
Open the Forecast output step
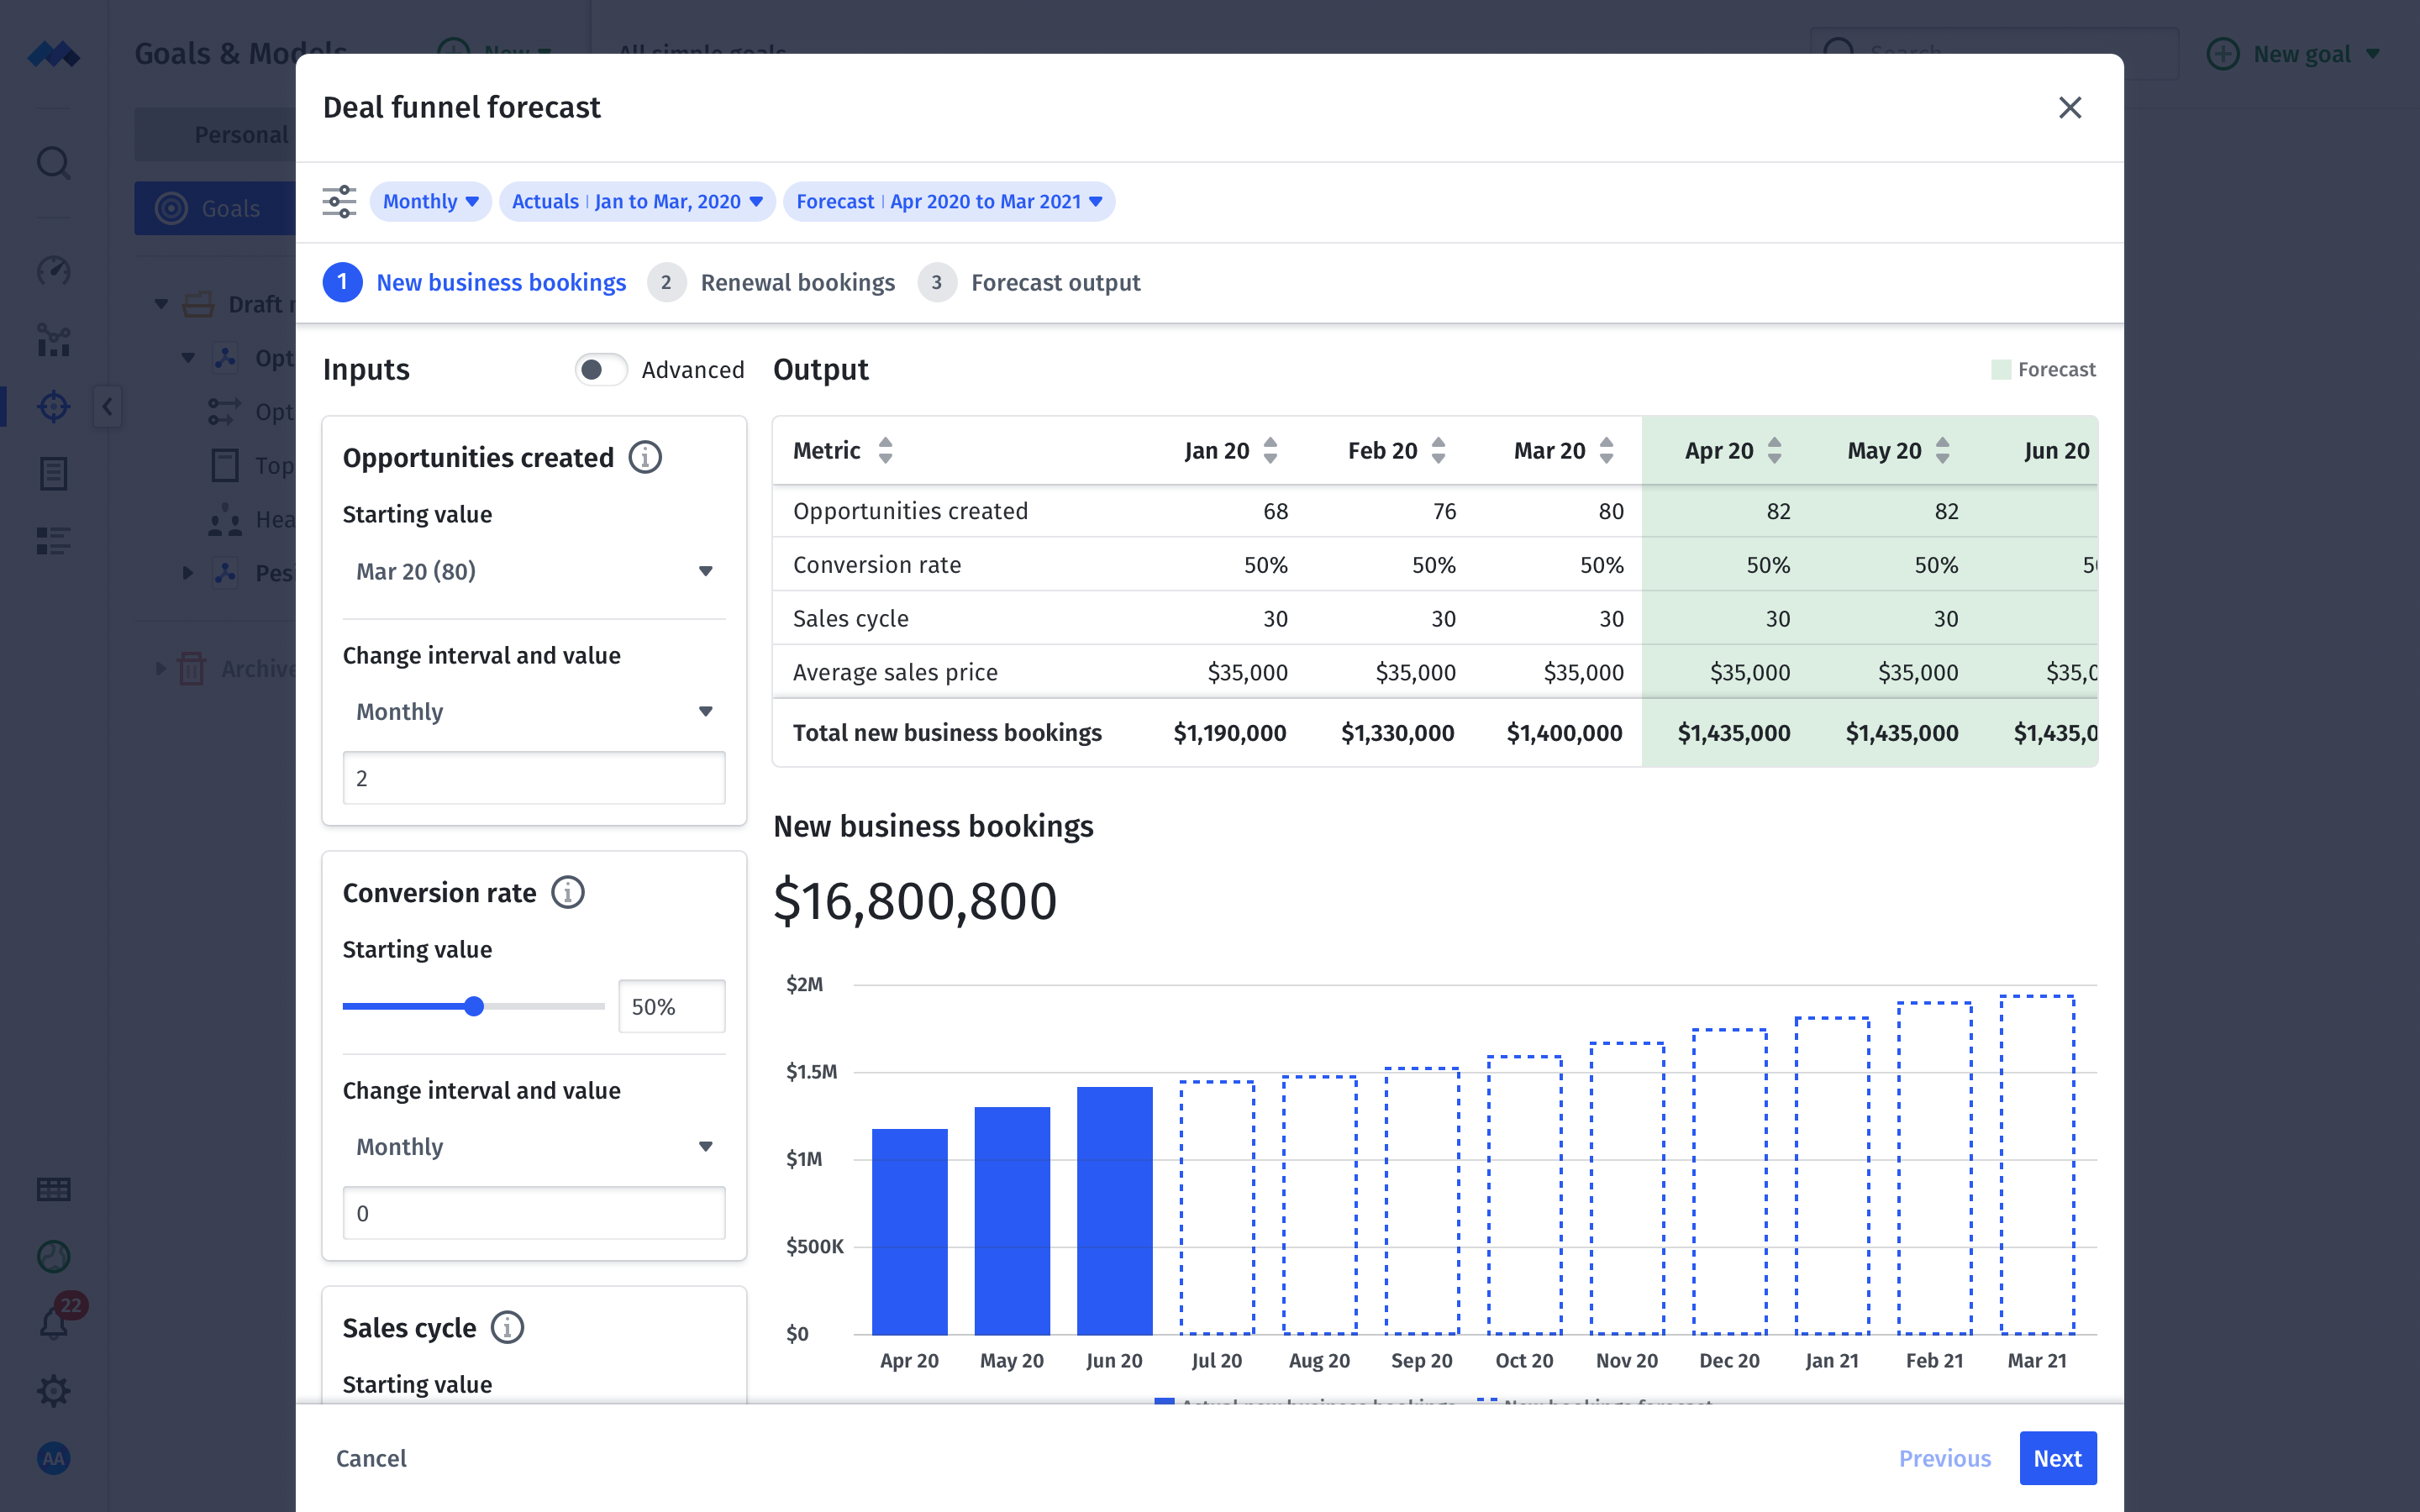[x=1056, y=282]
